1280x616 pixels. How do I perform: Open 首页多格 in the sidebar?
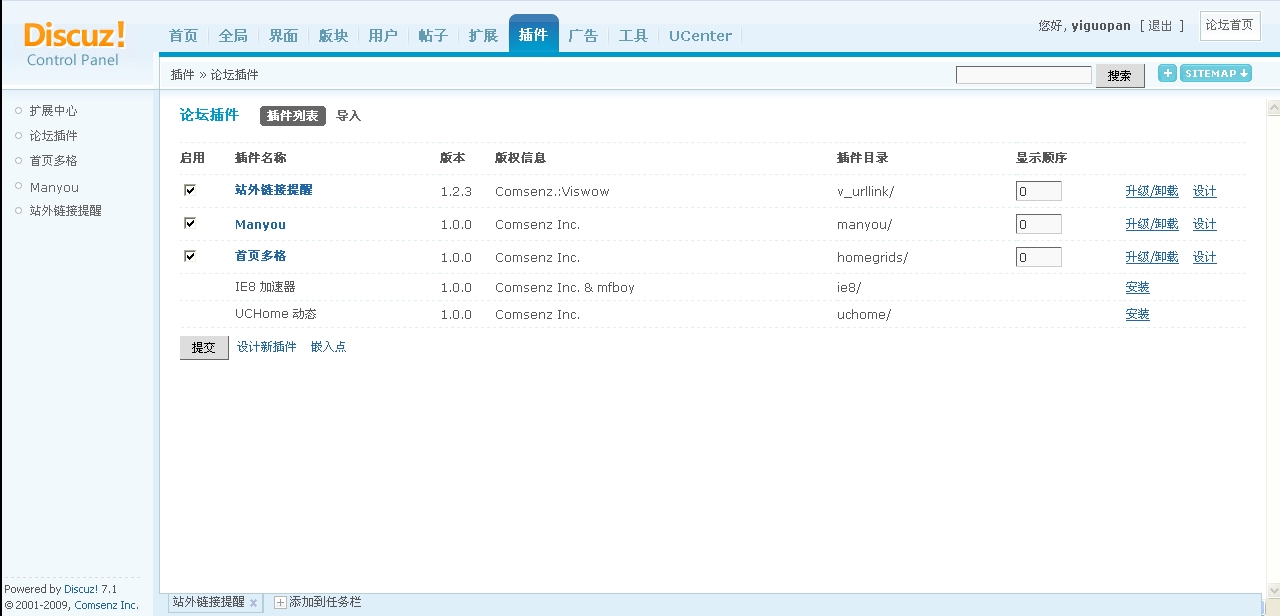point(53,161)
